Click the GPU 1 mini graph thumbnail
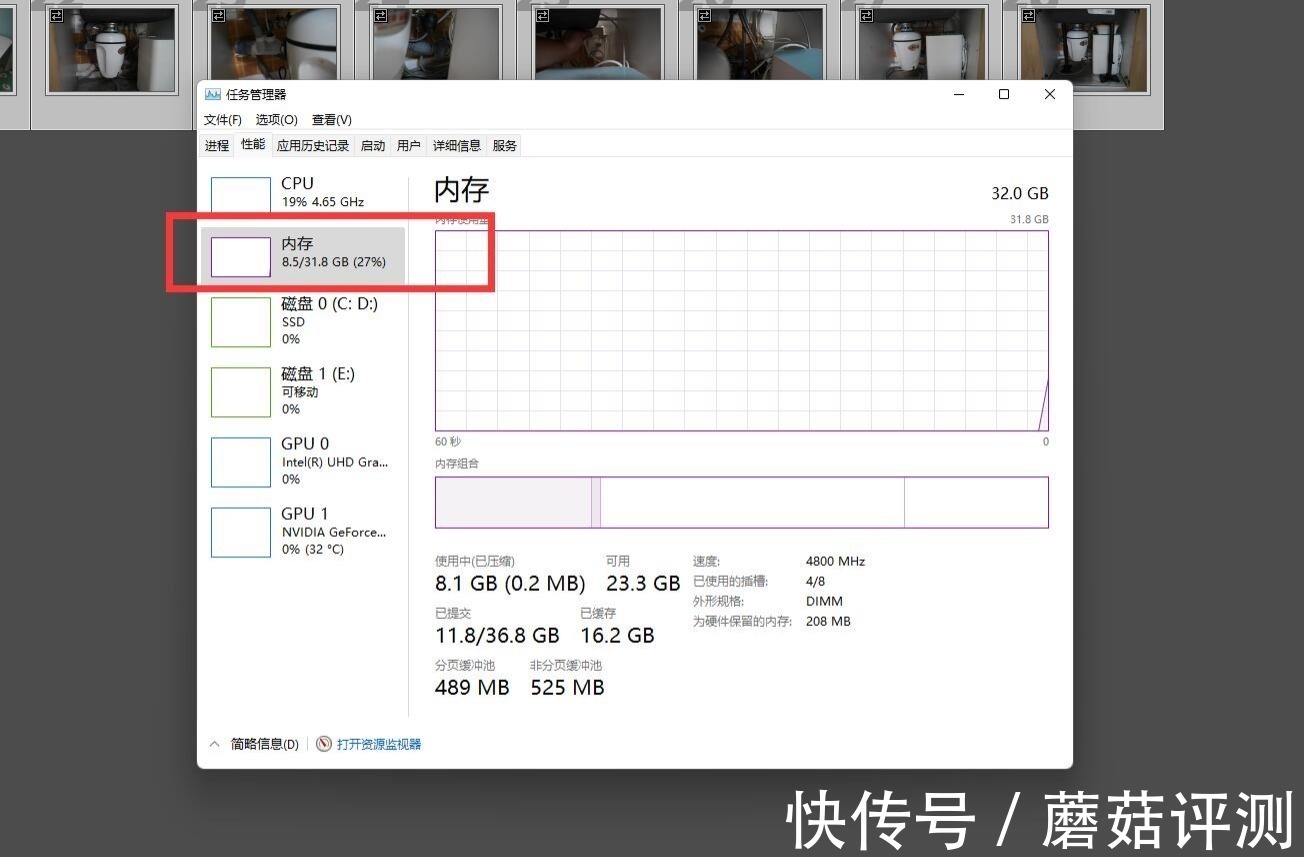1304x857 pixels. click(x=241, y=532)
